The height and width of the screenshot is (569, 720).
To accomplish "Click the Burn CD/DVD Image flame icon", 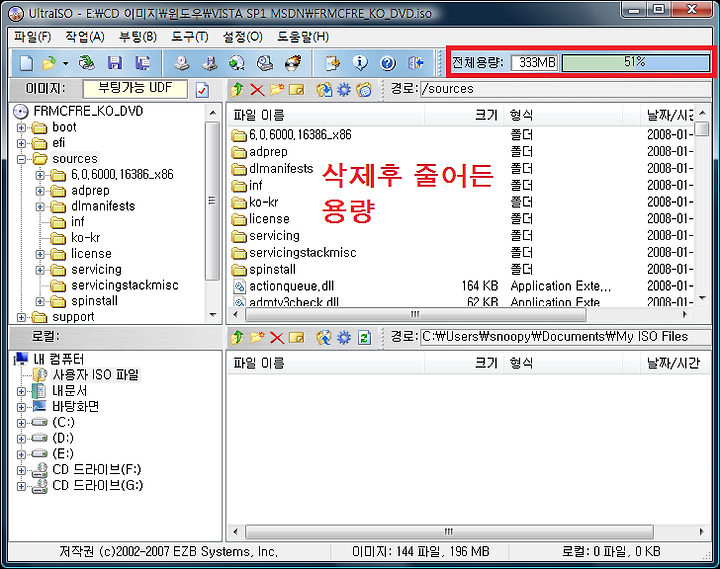I will tap(293, 63).
